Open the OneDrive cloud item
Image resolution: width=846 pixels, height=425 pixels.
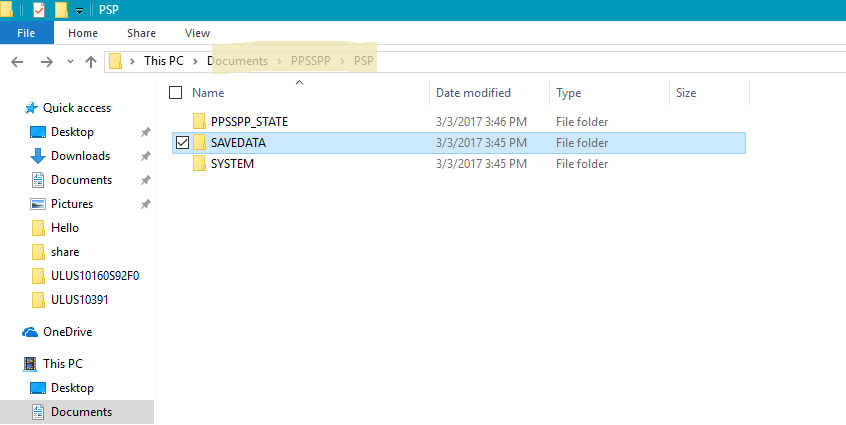[x=67, y=332]
